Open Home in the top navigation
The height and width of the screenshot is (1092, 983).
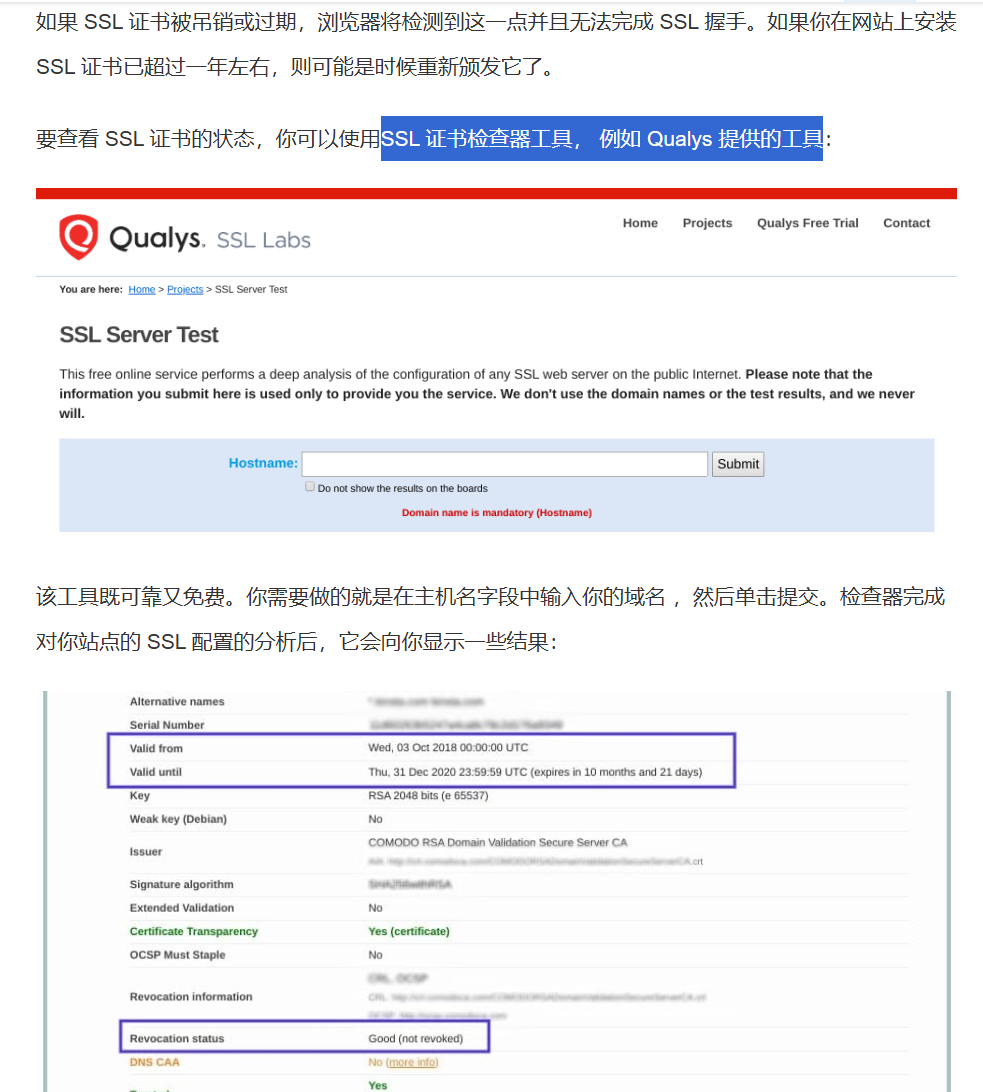[x=640, y=223]
